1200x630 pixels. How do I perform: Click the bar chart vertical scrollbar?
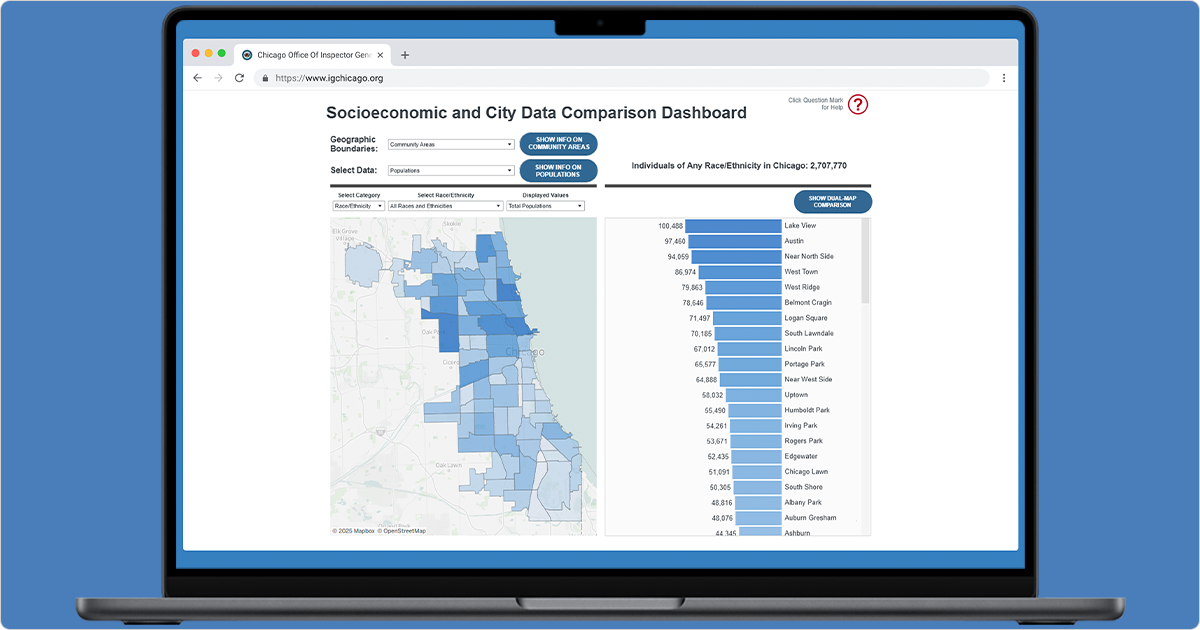(865, 262)
